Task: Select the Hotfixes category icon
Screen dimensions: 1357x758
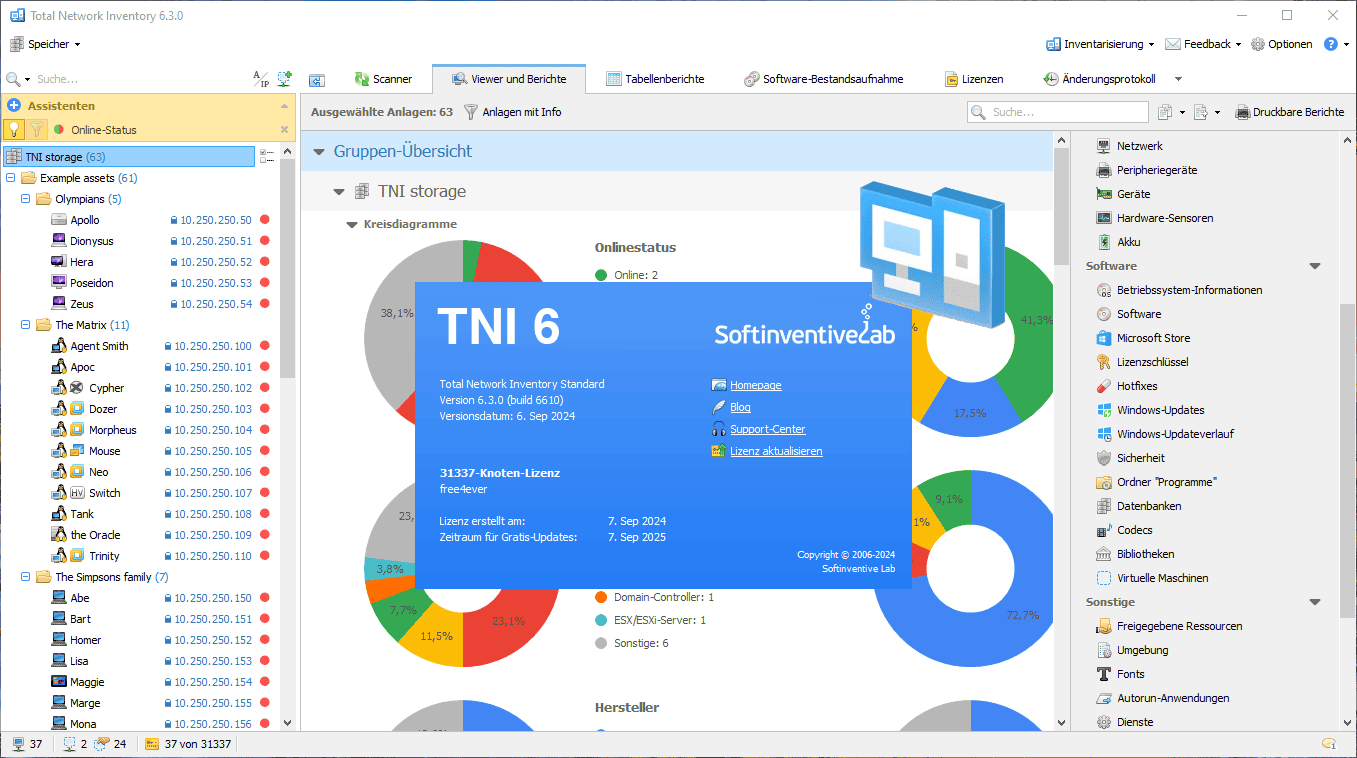Action: tap(1104, 386)
